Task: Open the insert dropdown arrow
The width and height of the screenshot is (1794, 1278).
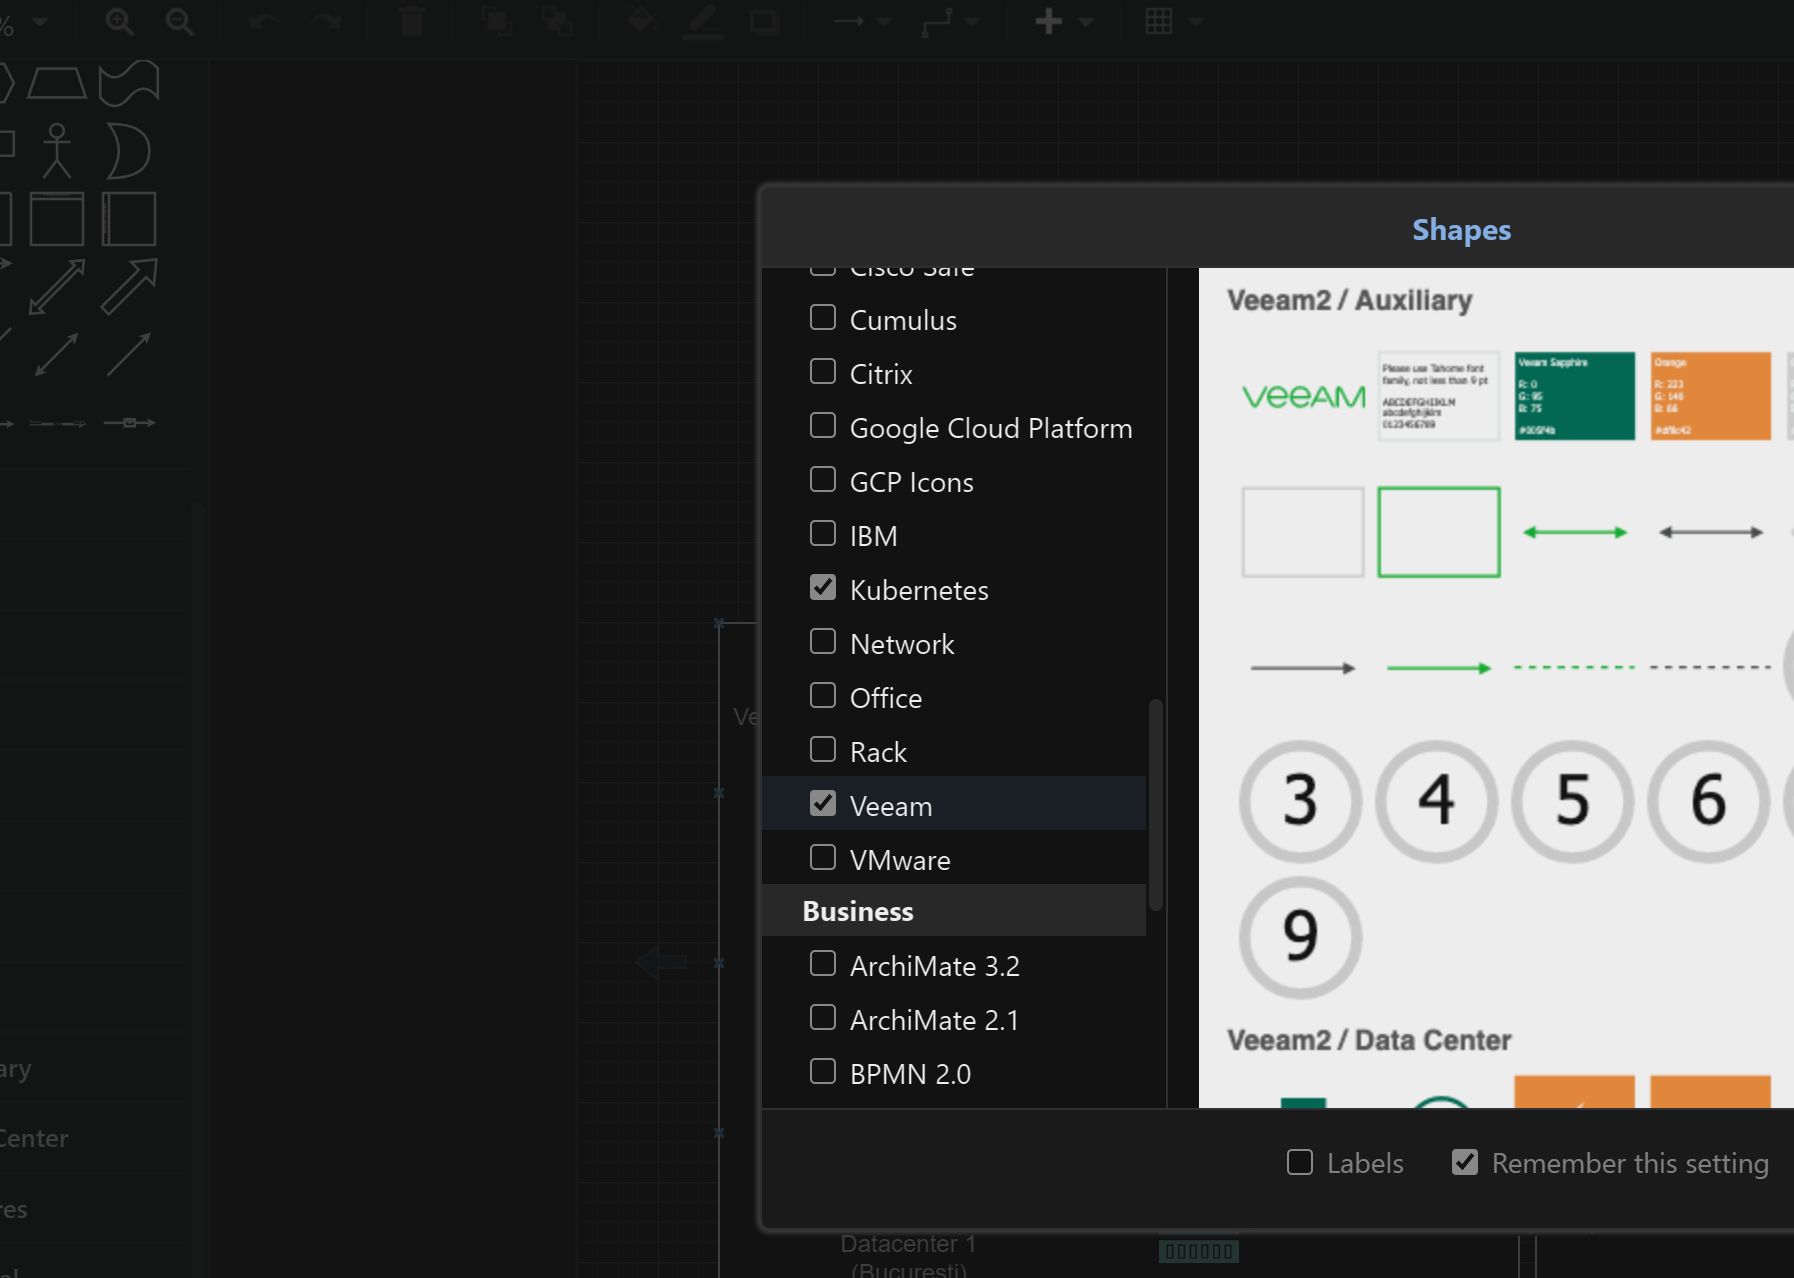Action: [1086, 22]
